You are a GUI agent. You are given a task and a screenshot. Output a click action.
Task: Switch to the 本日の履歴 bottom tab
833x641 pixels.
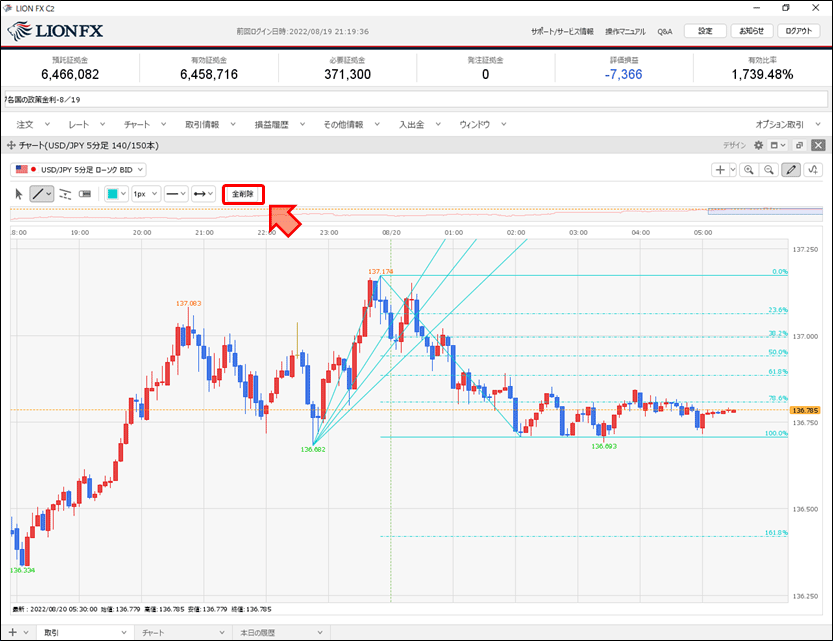point(280,633)
